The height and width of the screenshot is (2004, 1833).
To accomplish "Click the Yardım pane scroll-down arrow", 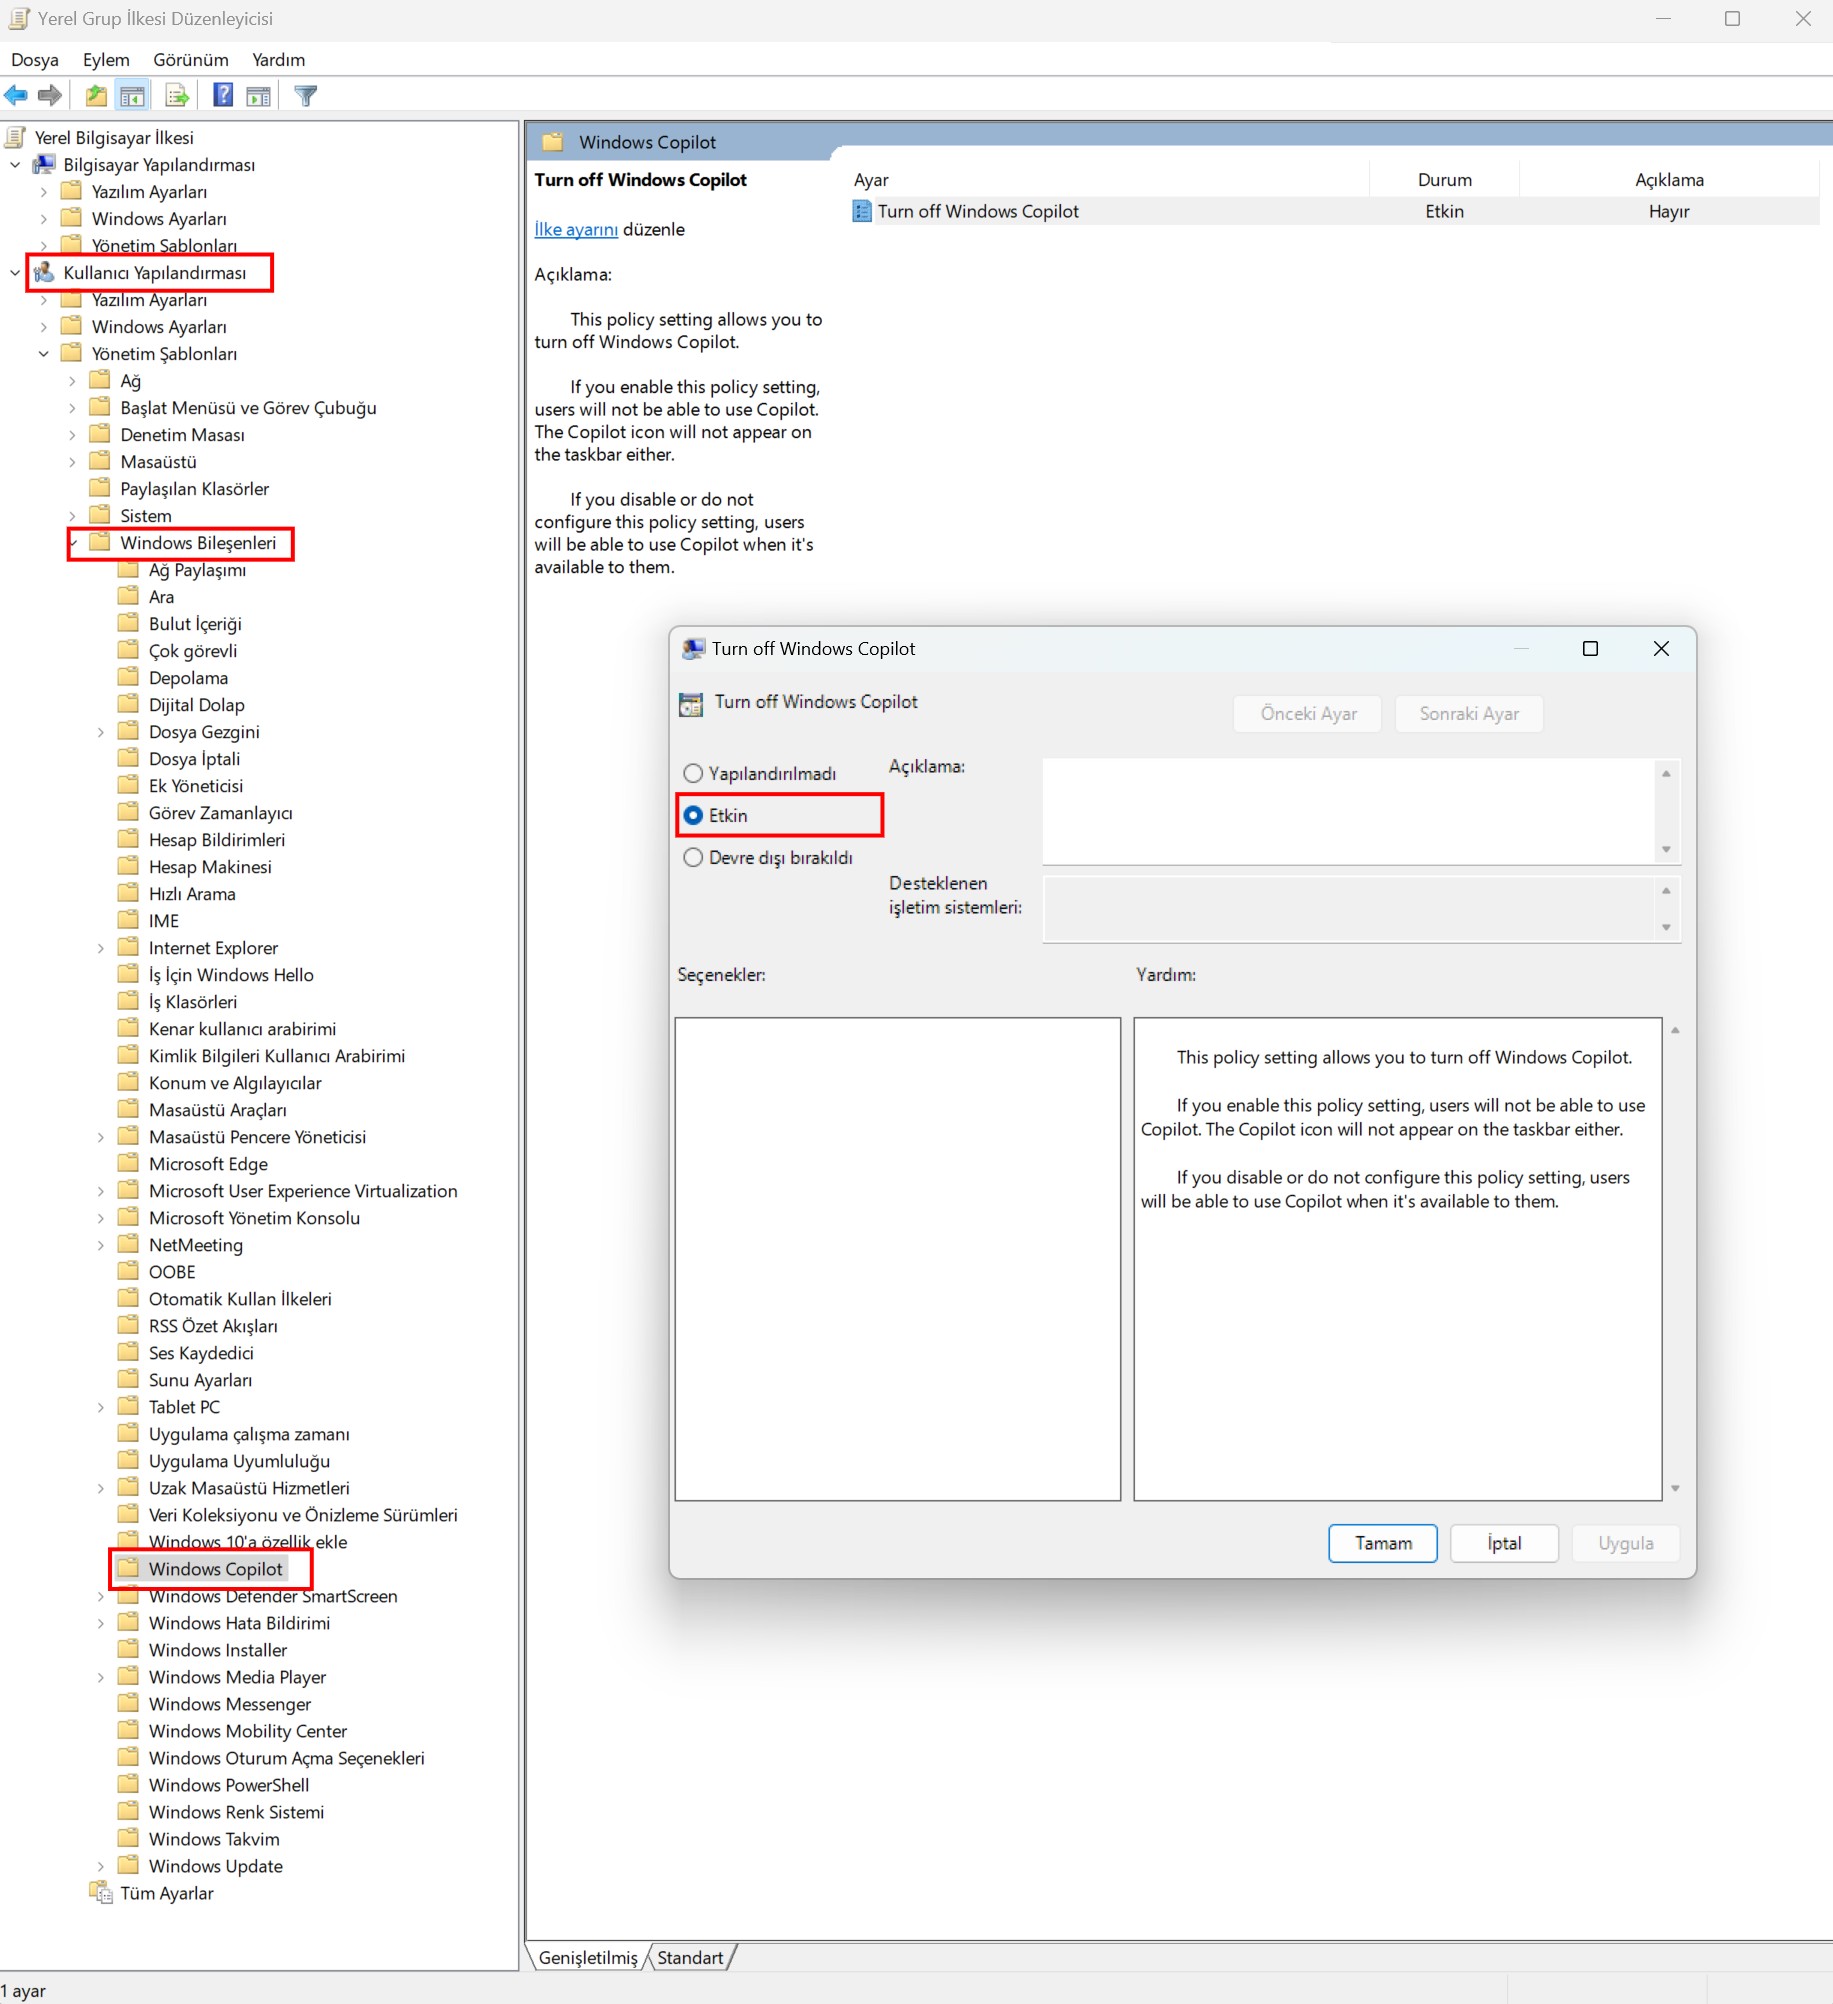I will tap(1675, 1488).
